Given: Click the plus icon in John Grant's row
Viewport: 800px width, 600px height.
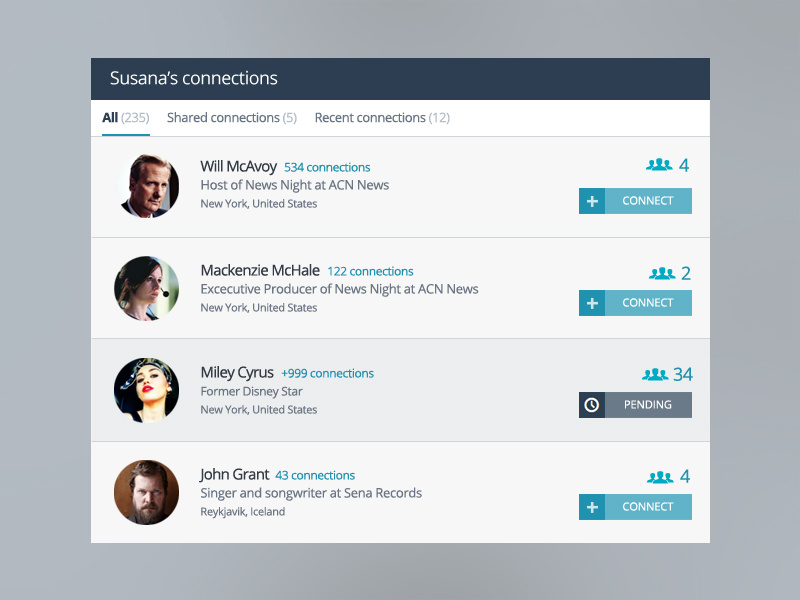Looking at the screenshot, I should tap(592, 507).
